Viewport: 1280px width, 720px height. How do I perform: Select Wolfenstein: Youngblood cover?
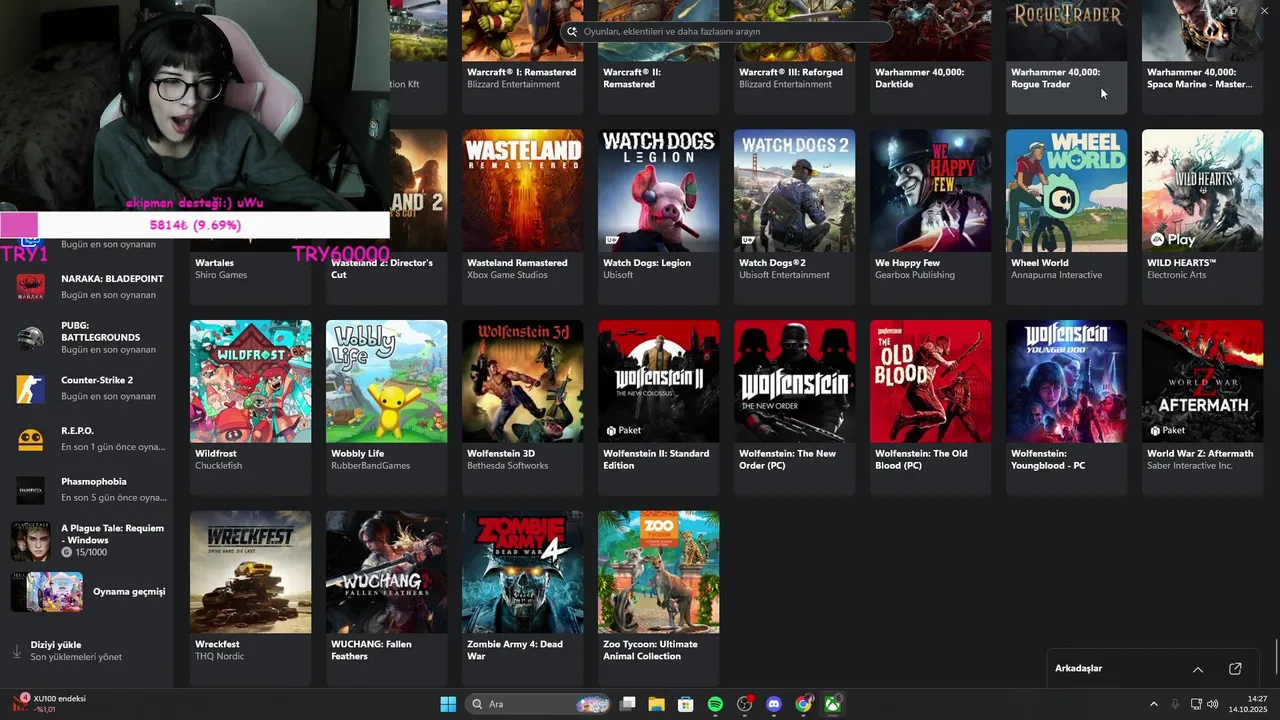[1067, 381]
